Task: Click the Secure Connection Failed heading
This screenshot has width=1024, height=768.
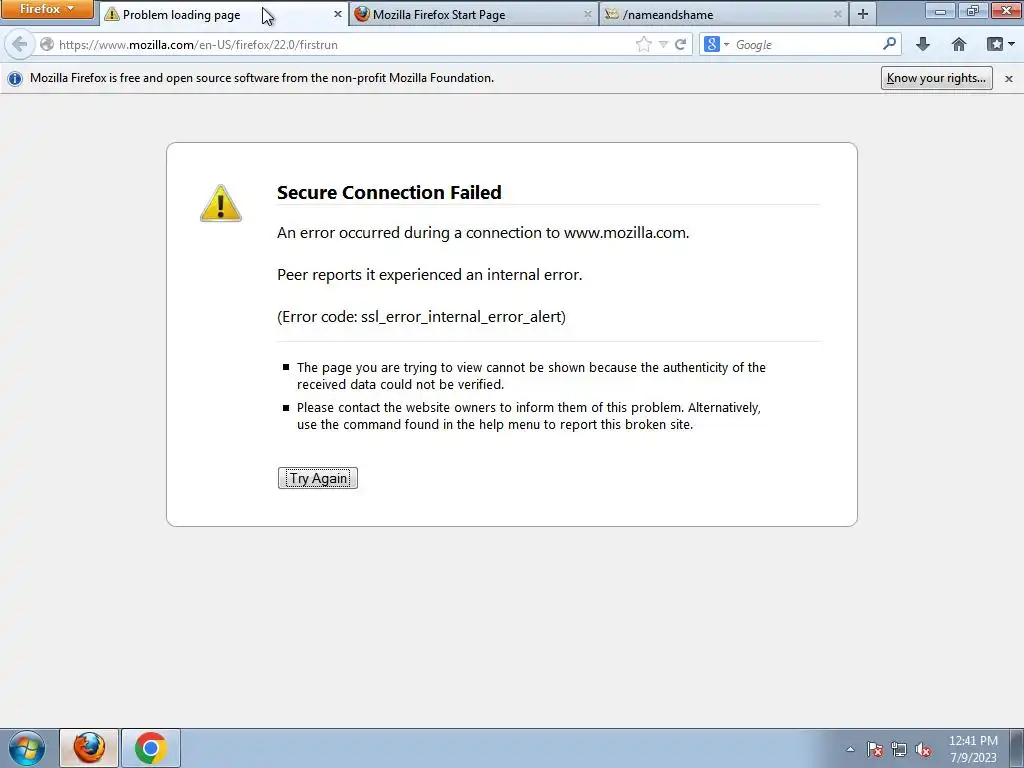Action: [x=389, y=192]
